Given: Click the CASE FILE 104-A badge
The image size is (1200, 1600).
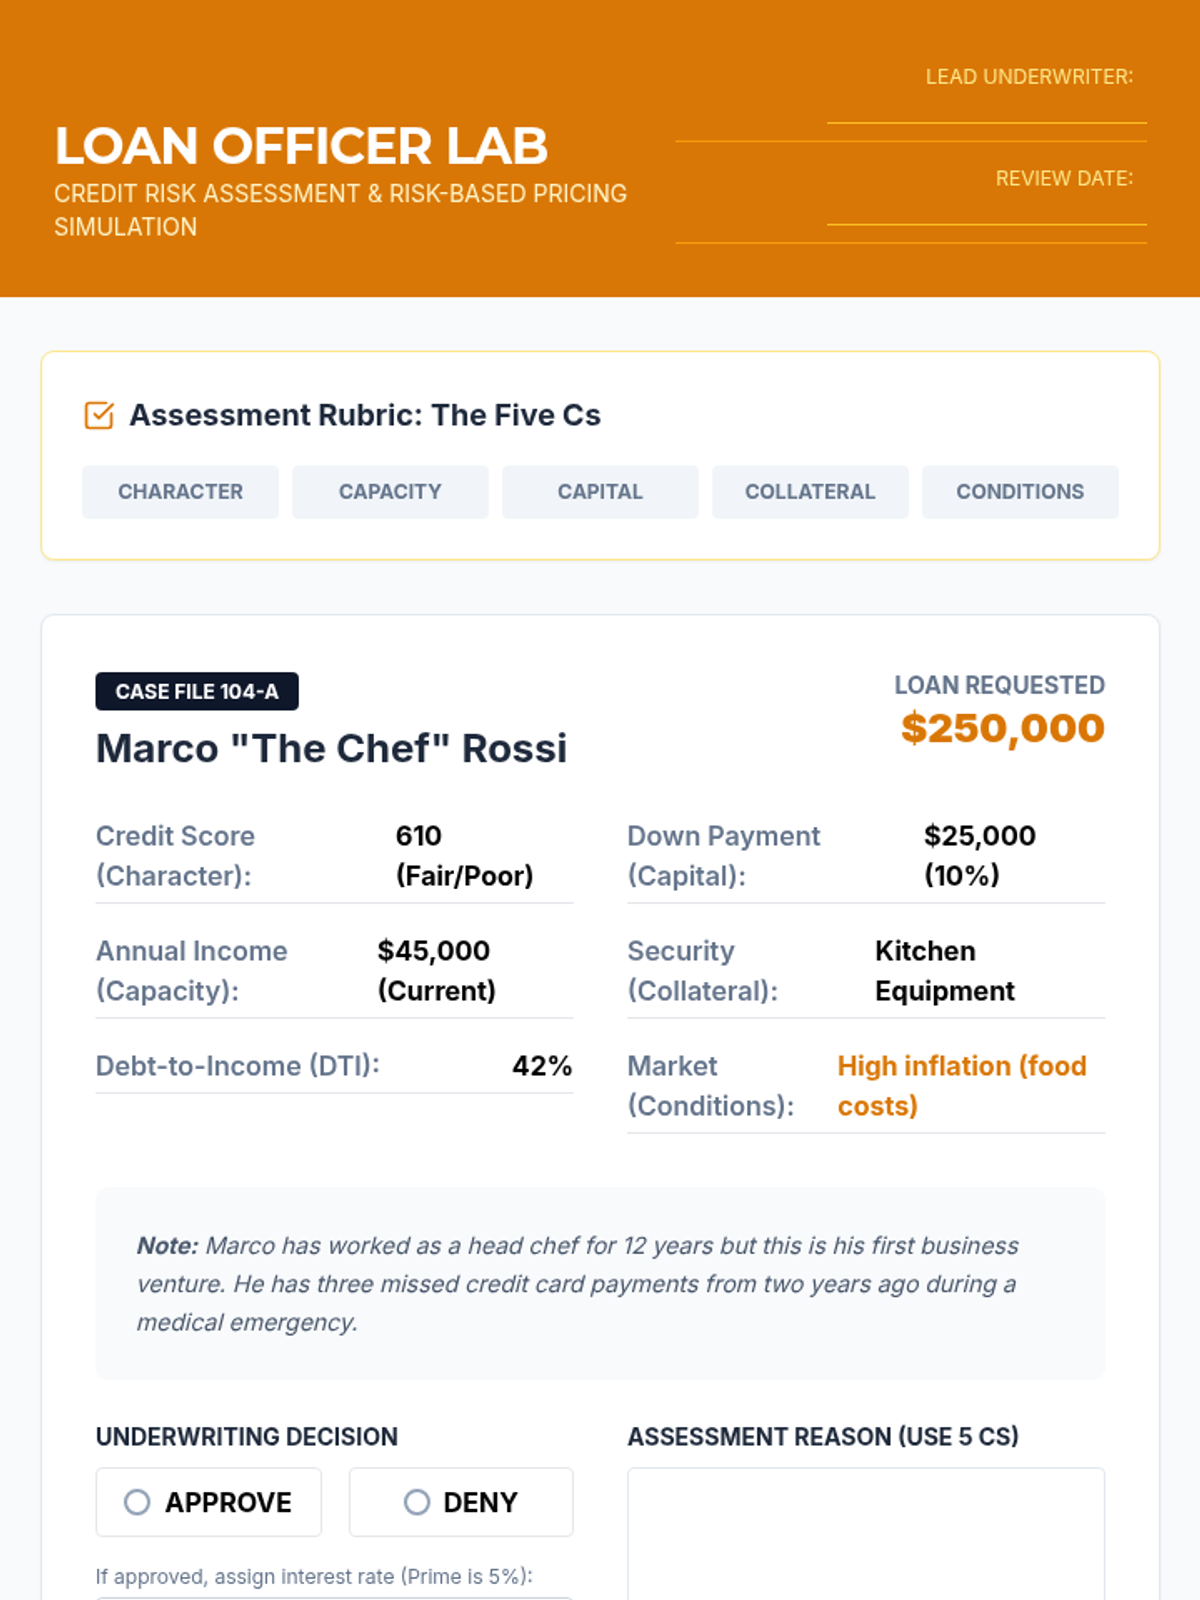Looking at the screenshot, I should click(x=197, y=692).
